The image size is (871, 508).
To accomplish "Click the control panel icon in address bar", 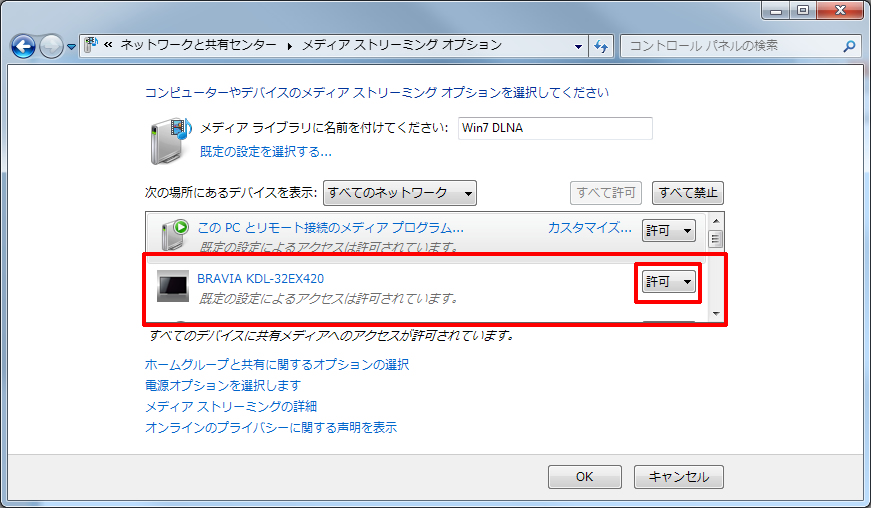I will (91, 45).
